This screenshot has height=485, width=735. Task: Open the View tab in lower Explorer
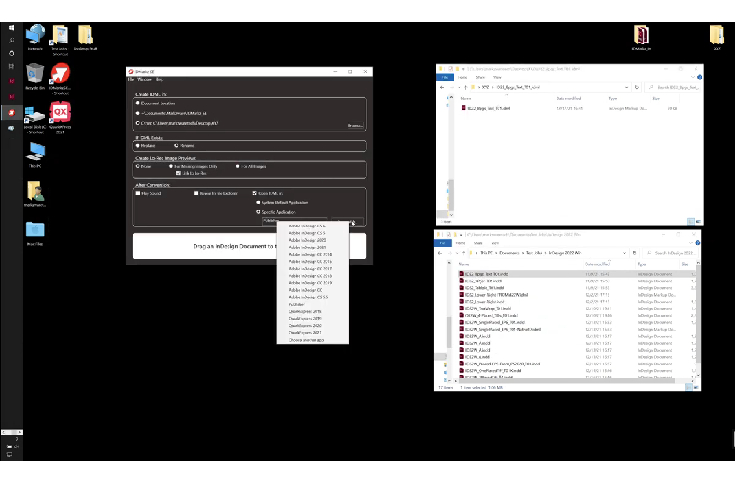495,243
